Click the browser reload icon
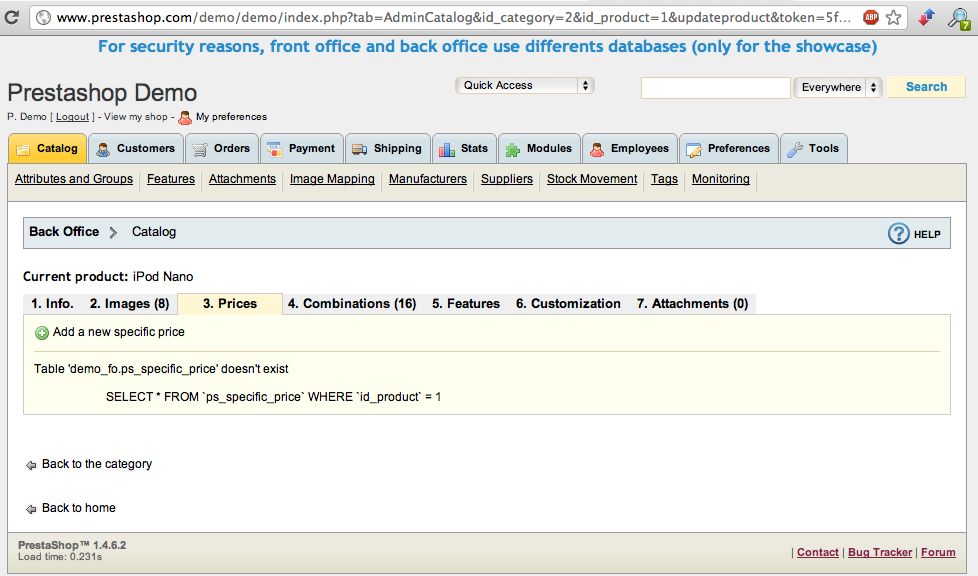This screenshot has width=978, height=576. (x=11, y=17)
